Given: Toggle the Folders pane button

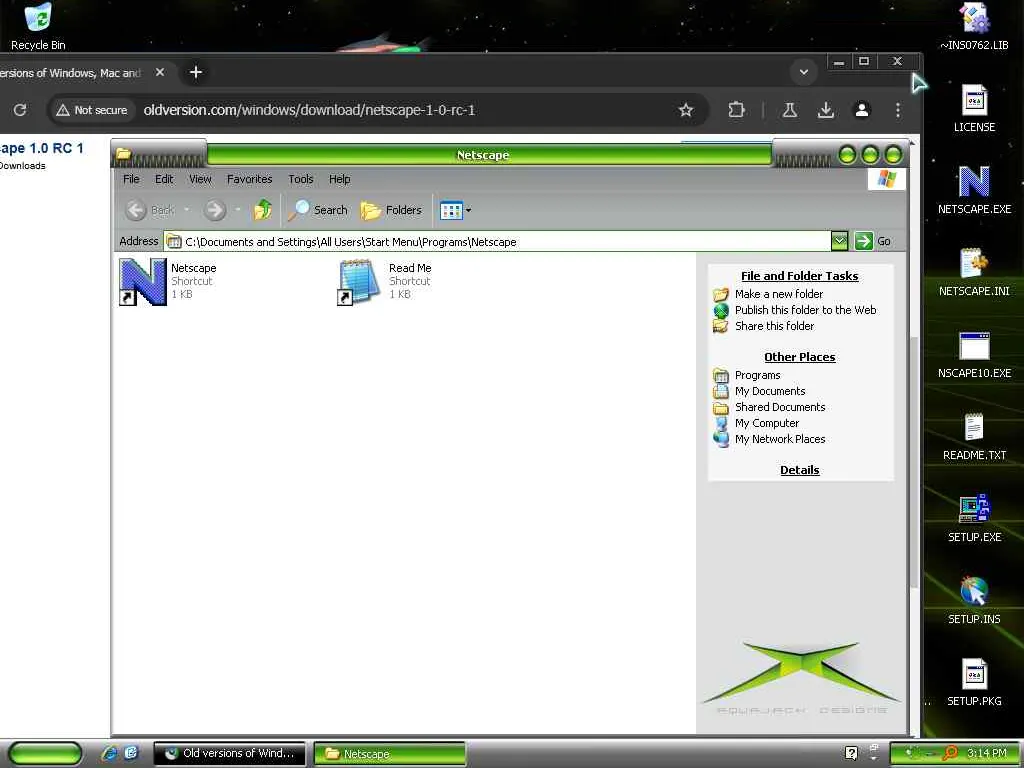Looking at the screenshot, I should coord(391,210).
